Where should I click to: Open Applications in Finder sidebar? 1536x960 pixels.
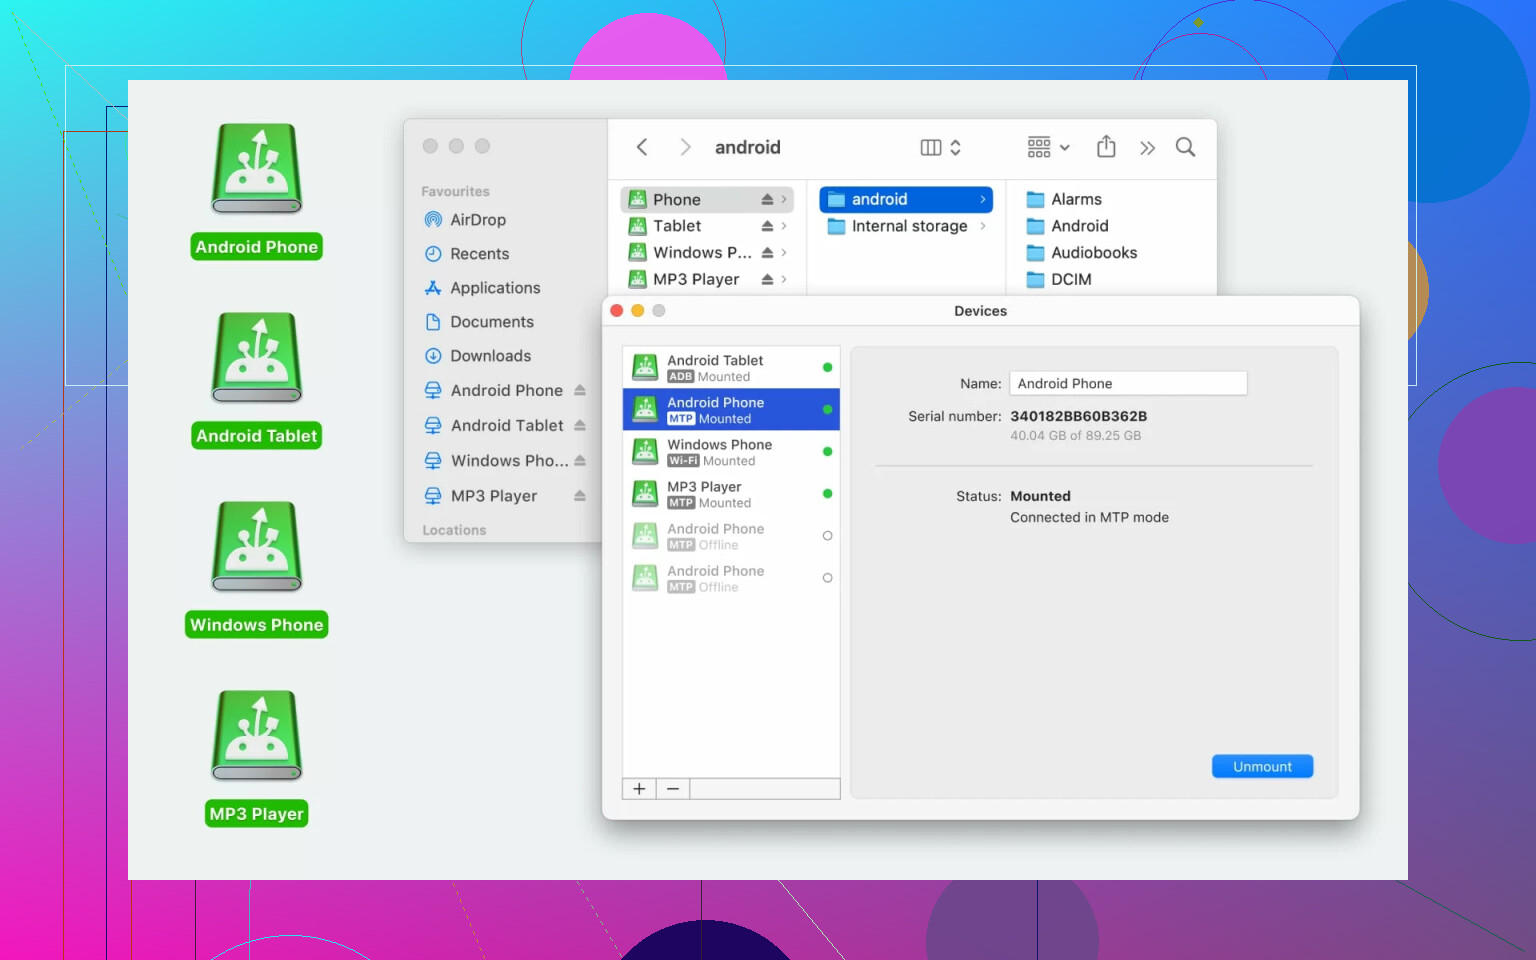495,288
